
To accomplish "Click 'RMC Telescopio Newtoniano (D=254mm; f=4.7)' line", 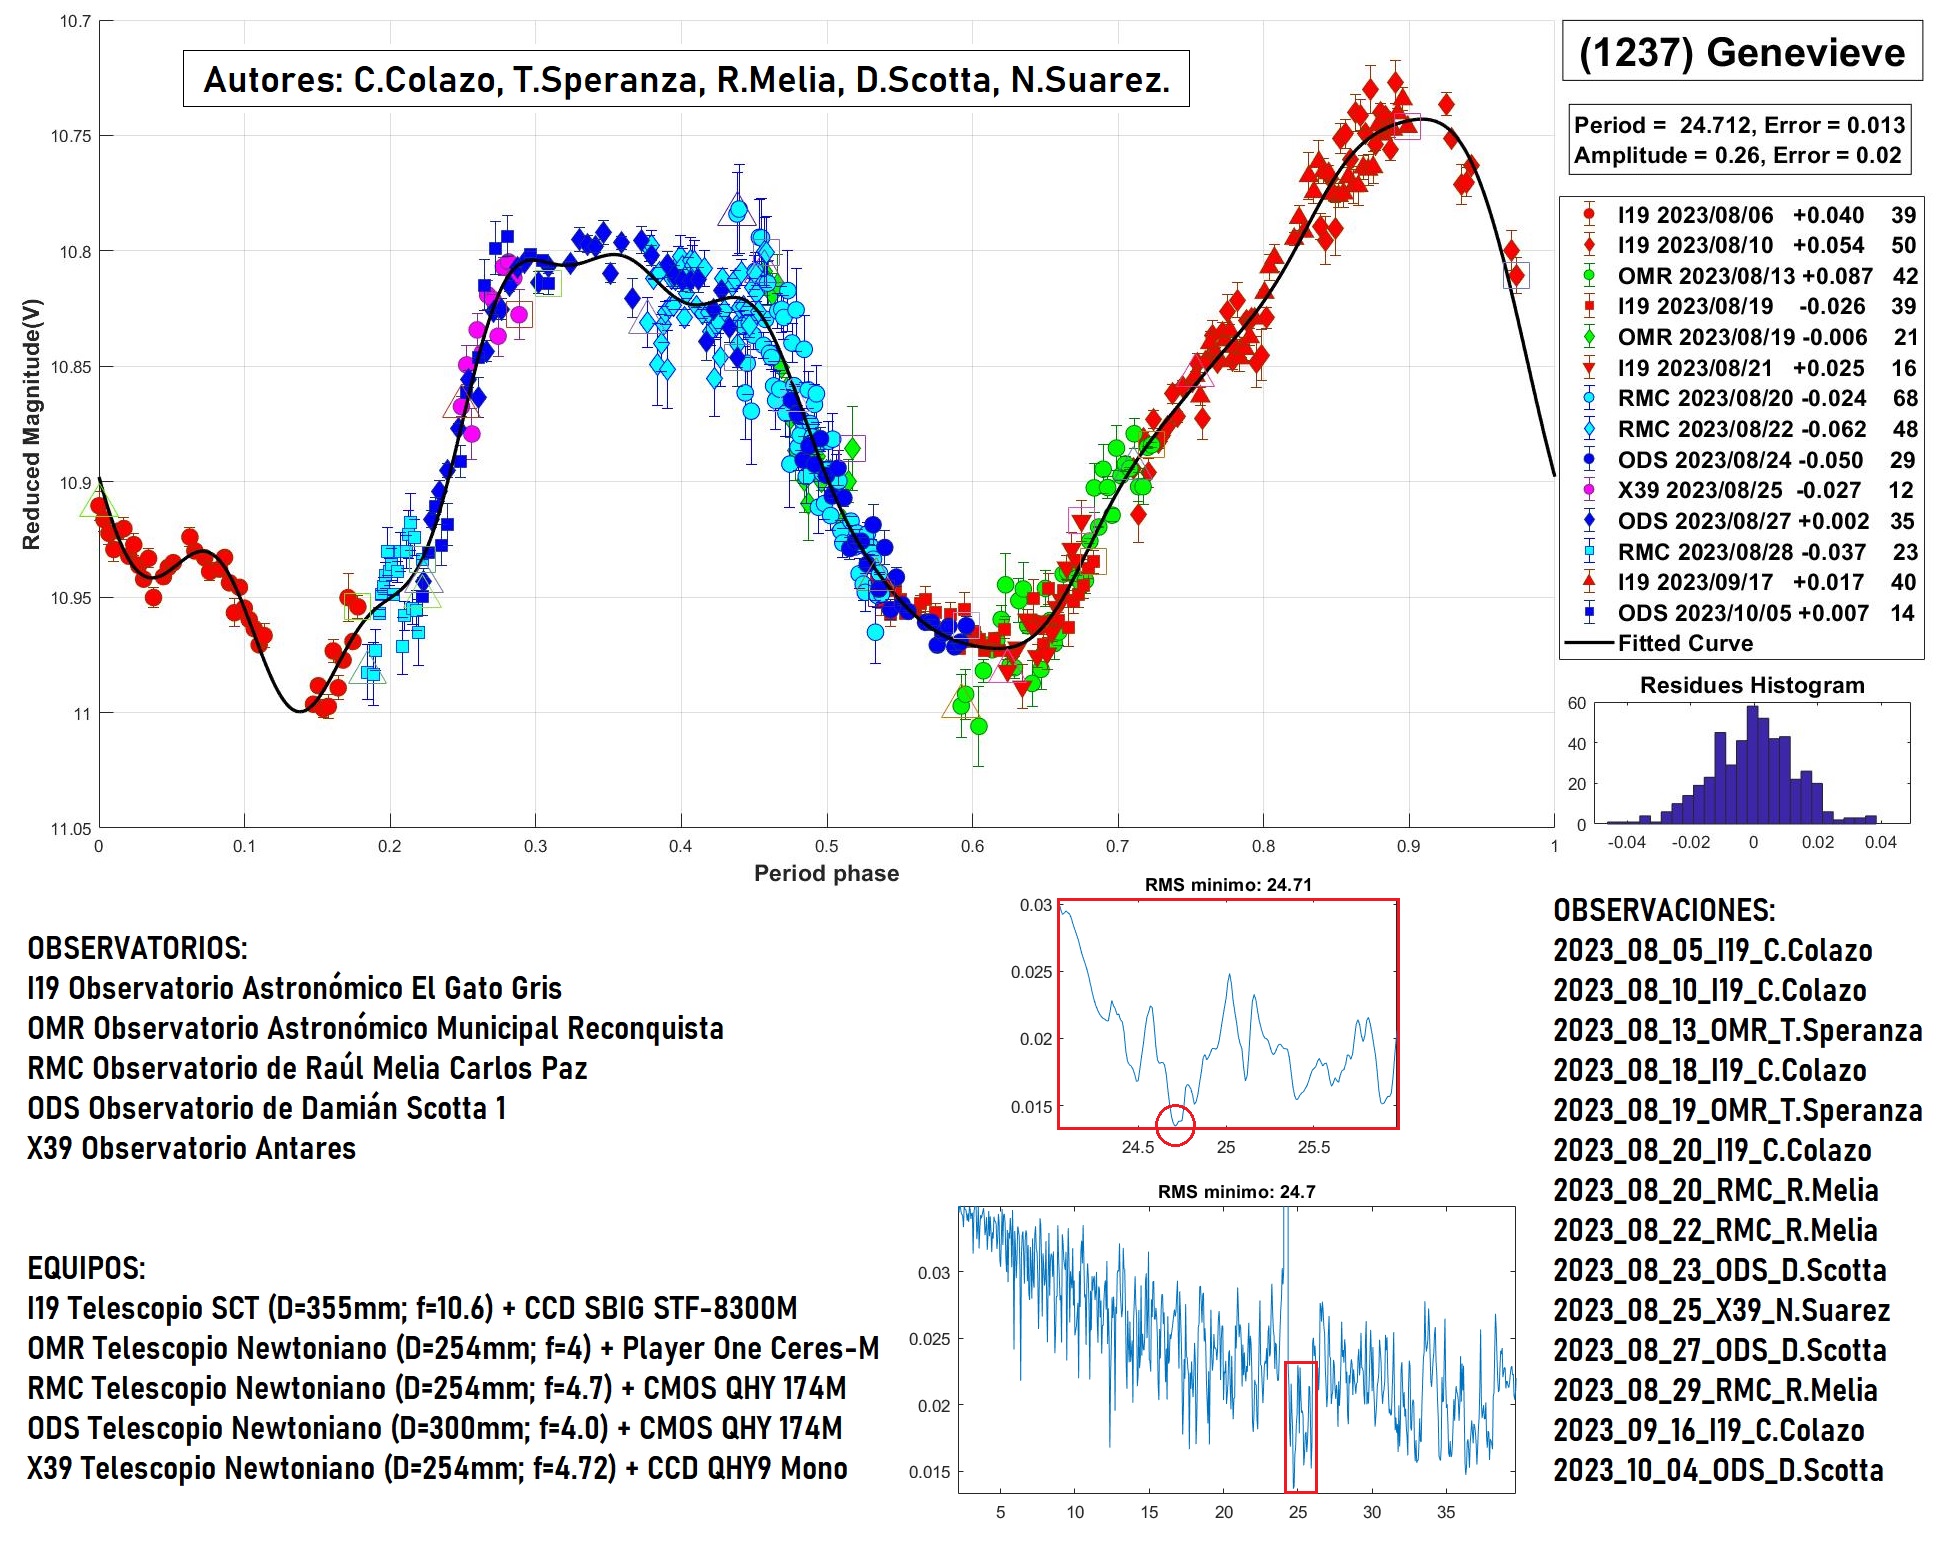I will coord(437,1388).
